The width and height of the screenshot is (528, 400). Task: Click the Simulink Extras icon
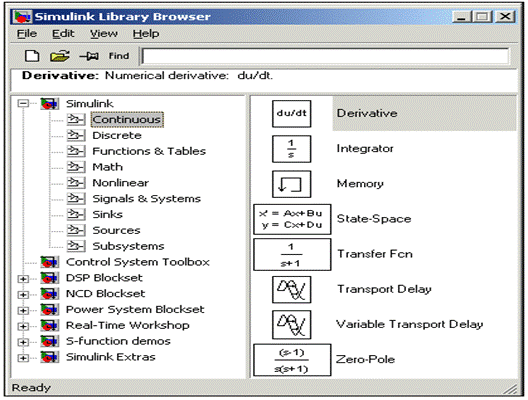coord(50,357)
